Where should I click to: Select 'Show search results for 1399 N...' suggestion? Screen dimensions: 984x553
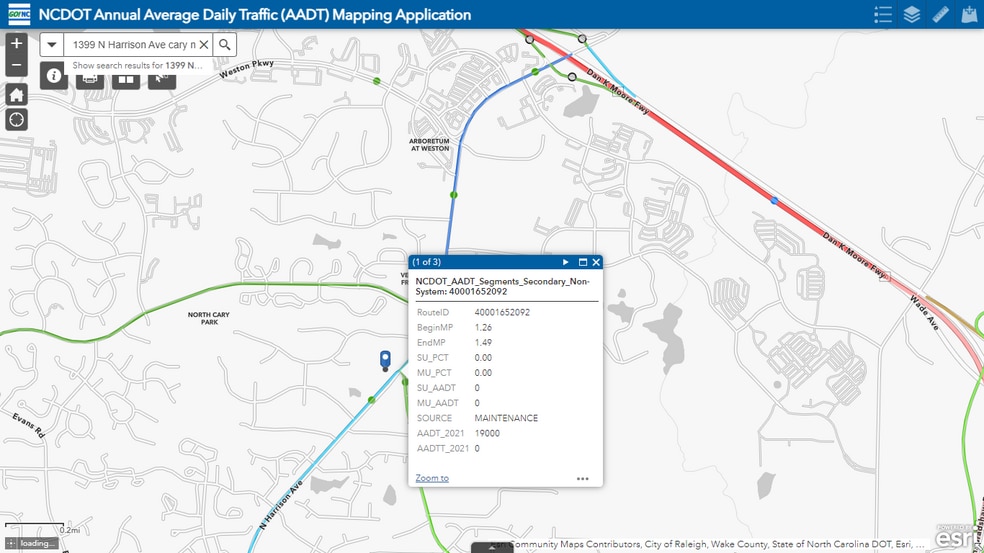[138, 66]
